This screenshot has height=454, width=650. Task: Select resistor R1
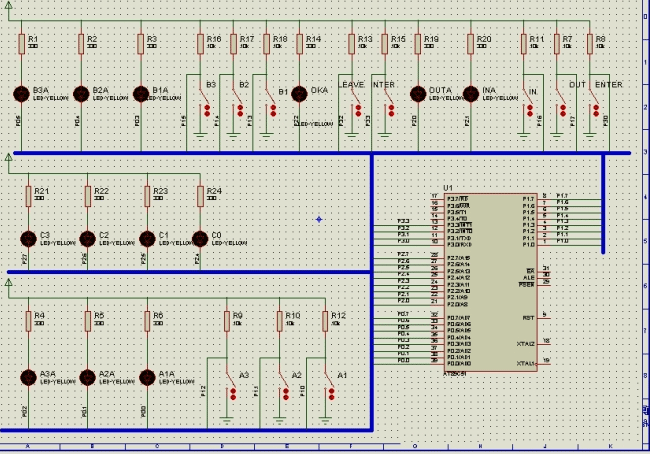(21, 44)
